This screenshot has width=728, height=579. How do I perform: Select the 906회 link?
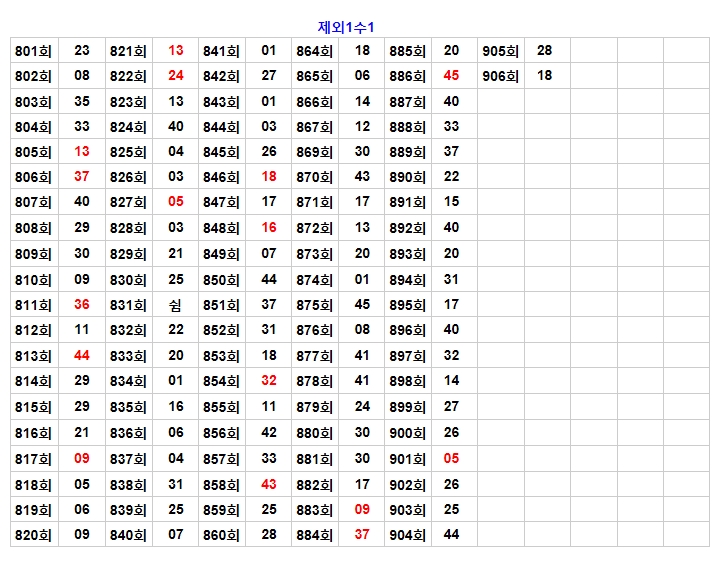[x=500, y=76]
